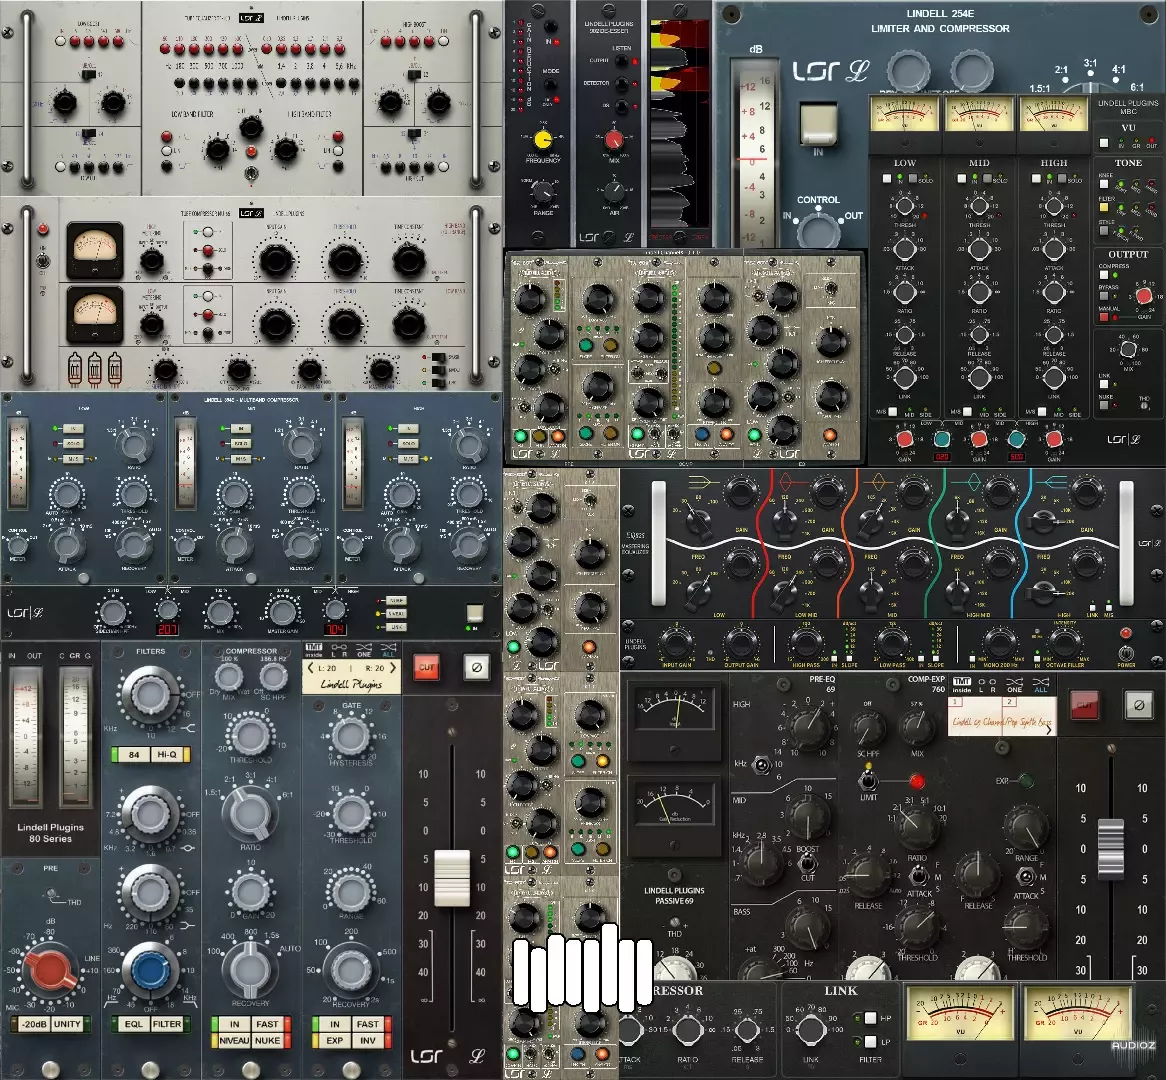The width and height of the screenshot is (1166, 1080).
Task: Flip the BOOST/CUT toggle in the MID band
Action: click(x=808, y=864)
